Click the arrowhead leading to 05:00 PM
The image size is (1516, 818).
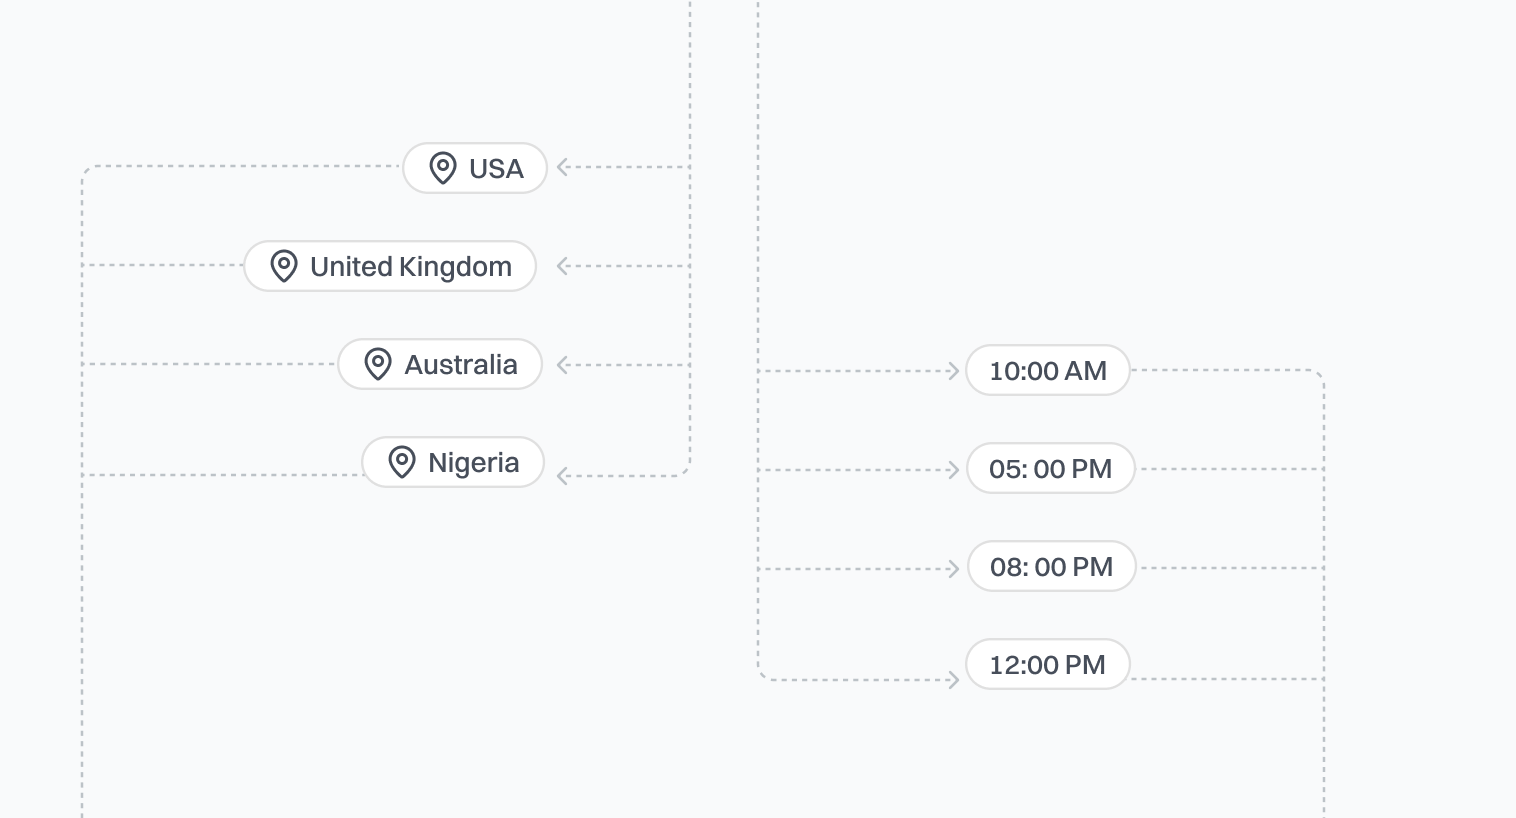(x=953, y=470)
